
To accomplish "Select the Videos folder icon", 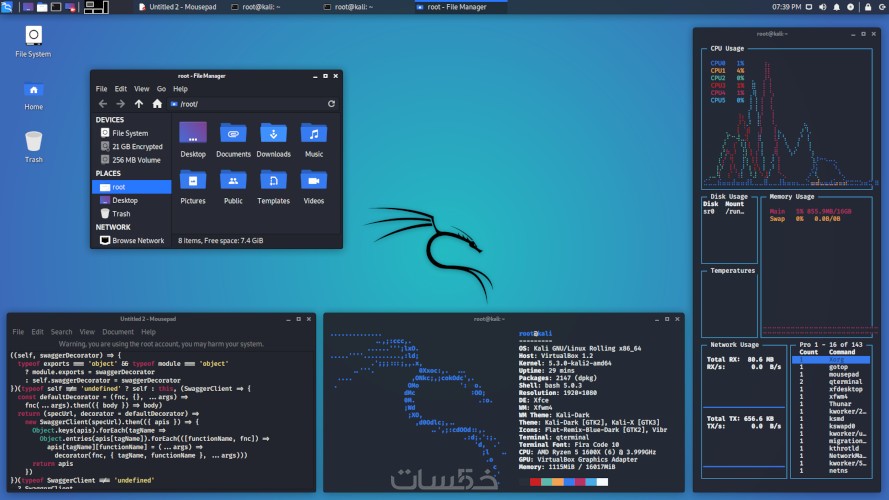I will (x=314, y=187).
